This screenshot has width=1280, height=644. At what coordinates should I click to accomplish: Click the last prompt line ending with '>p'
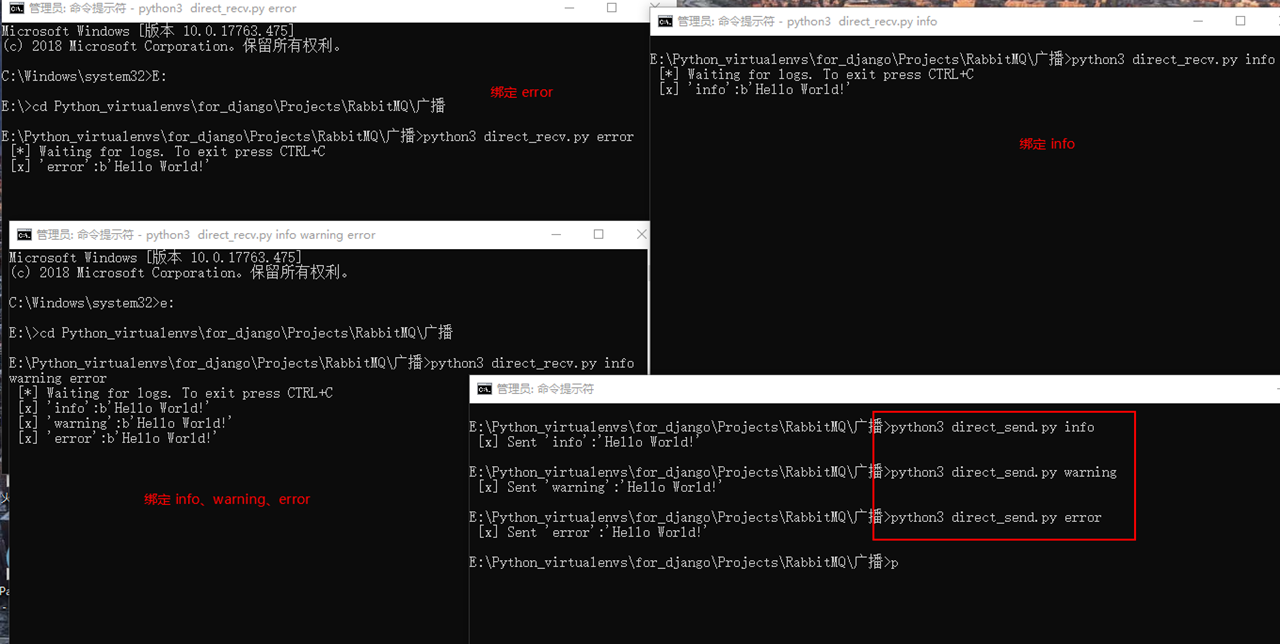(x=684, y=562)
